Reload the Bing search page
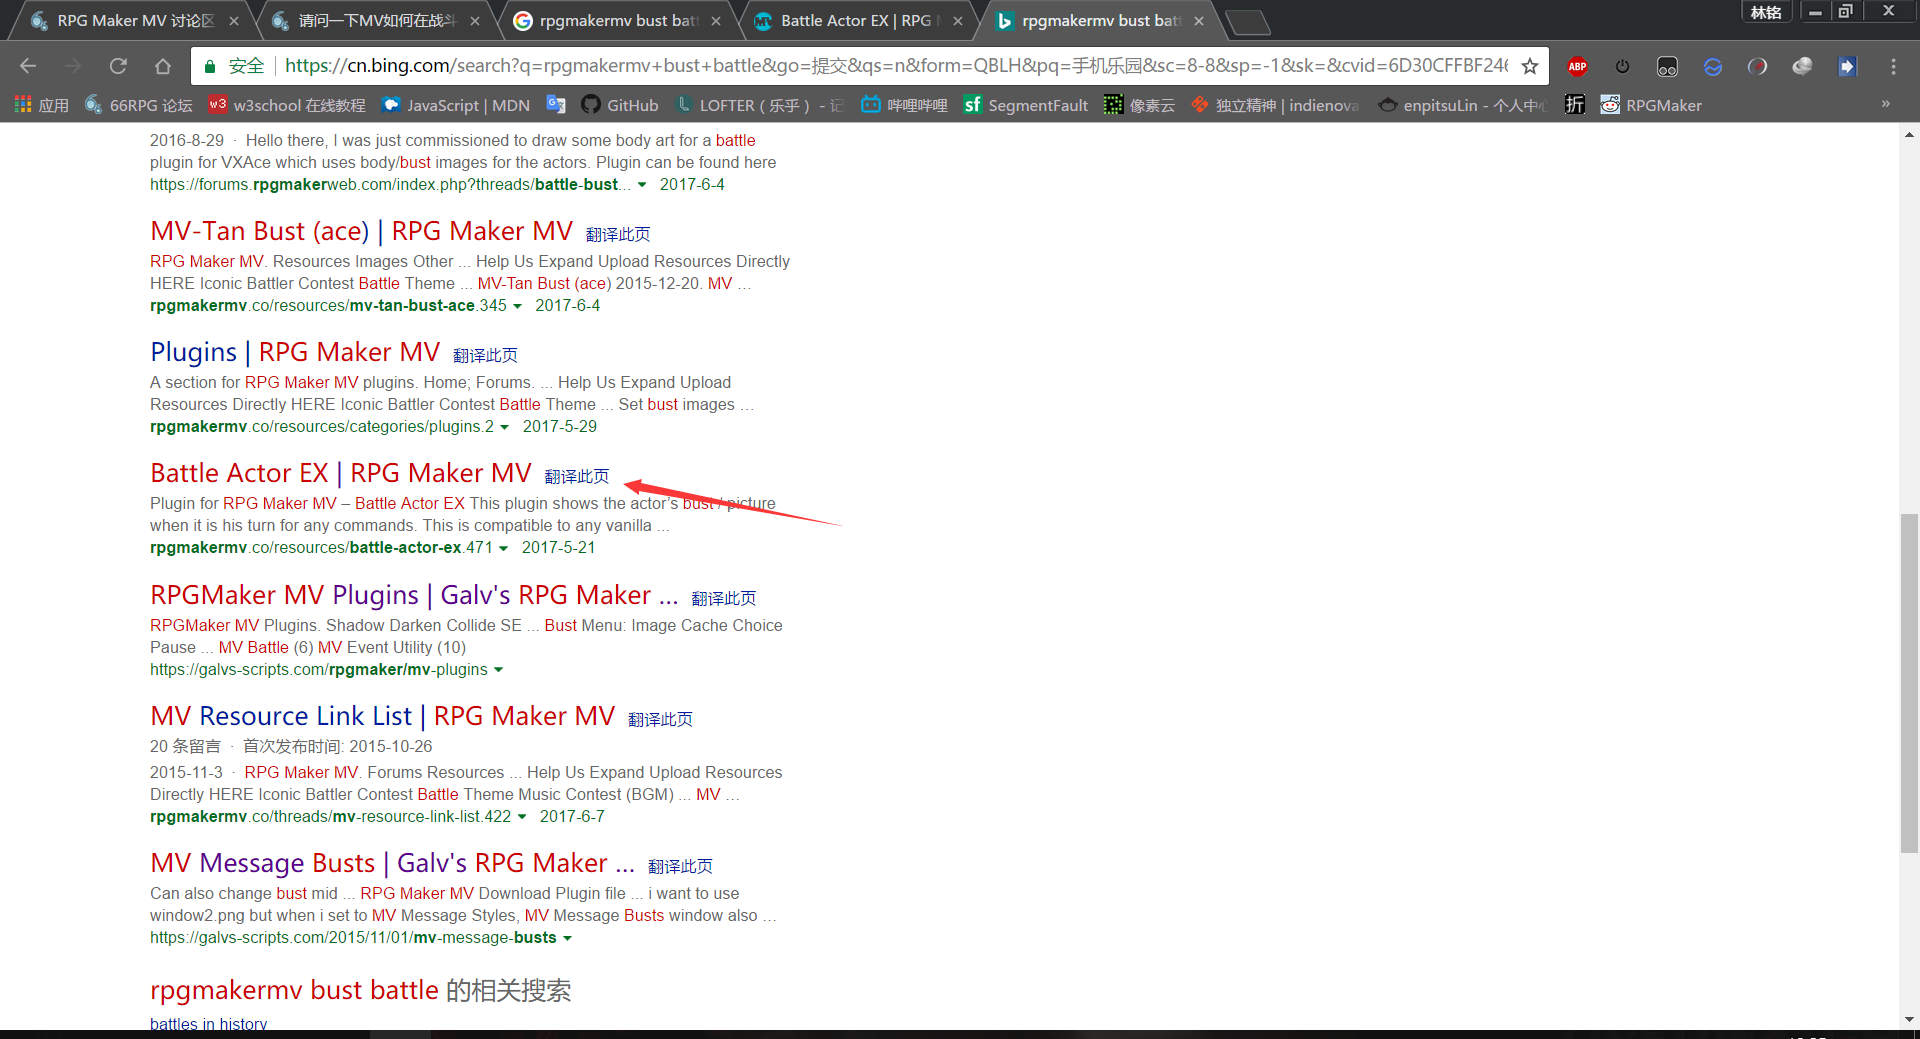The width and height of the screenshot is (1920, 1039). click(118, 66)
